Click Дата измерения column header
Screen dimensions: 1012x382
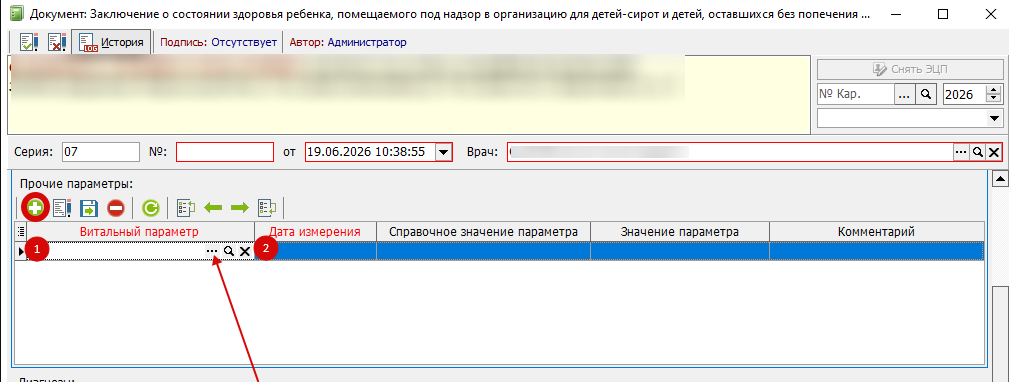(x=315, y=232)
